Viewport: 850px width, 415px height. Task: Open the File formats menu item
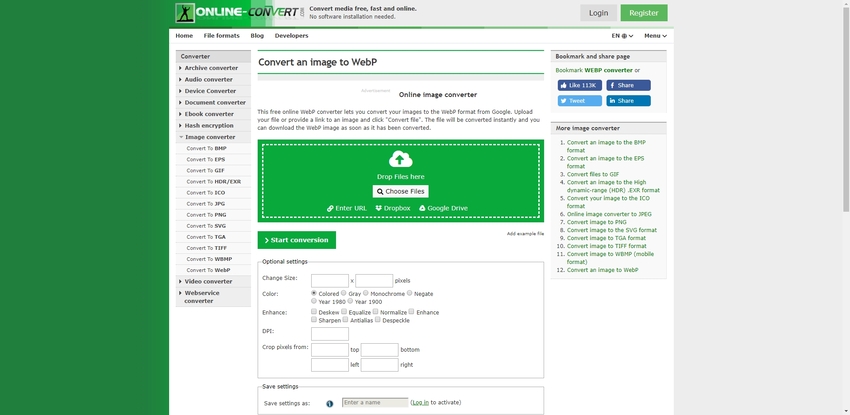coord(221,36)
